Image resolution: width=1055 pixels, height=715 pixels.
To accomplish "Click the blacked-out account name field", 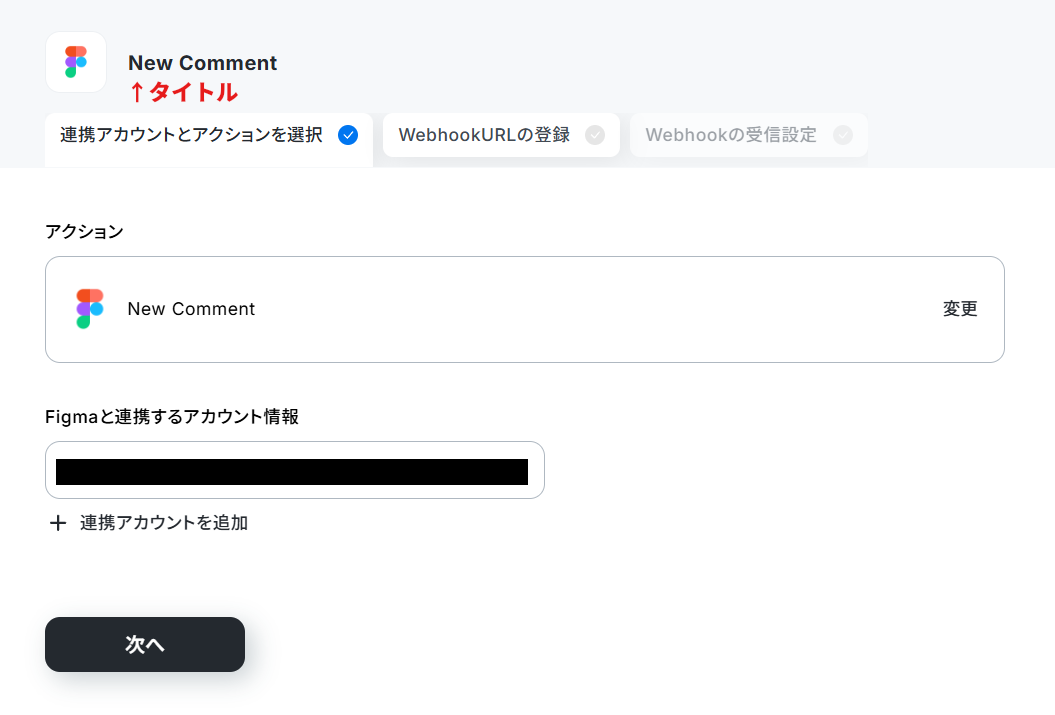I will 291,472.
